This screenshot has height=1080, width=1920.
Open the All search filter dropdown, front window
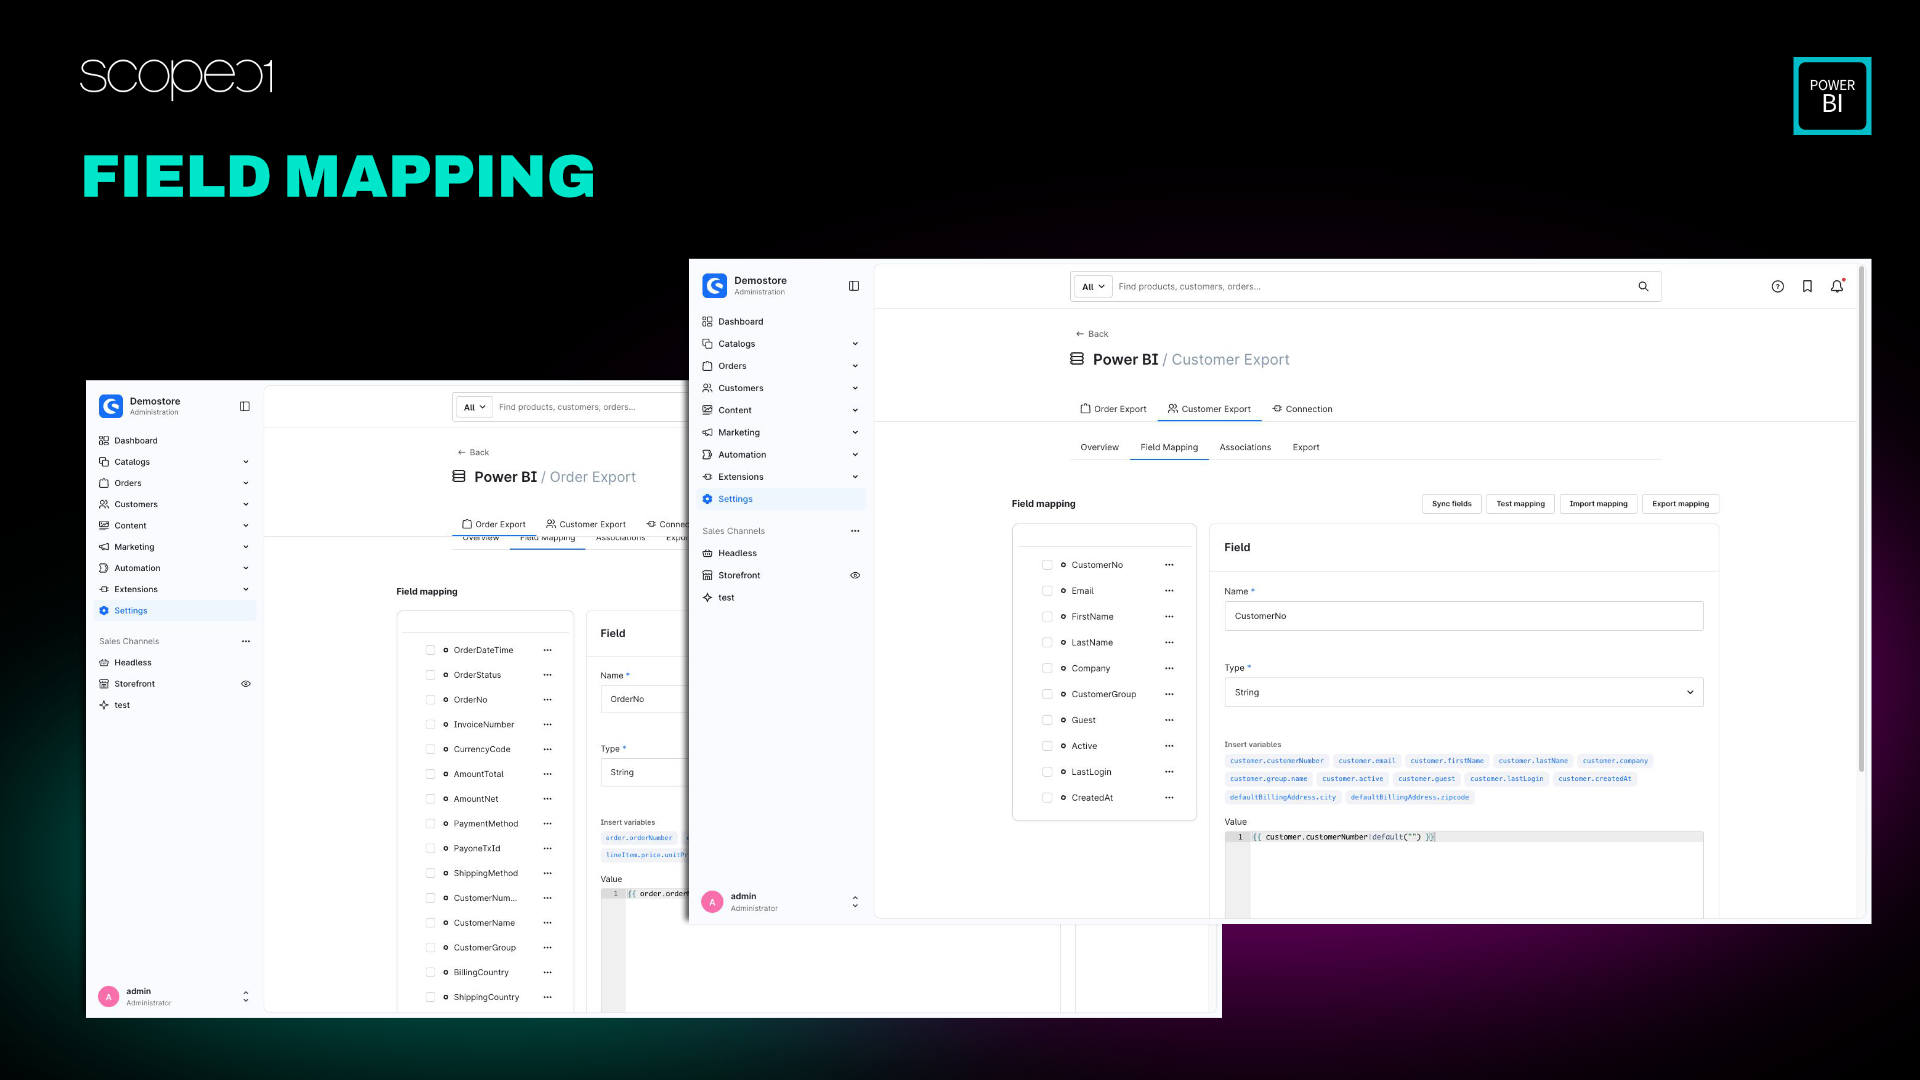pos(1093,287)
